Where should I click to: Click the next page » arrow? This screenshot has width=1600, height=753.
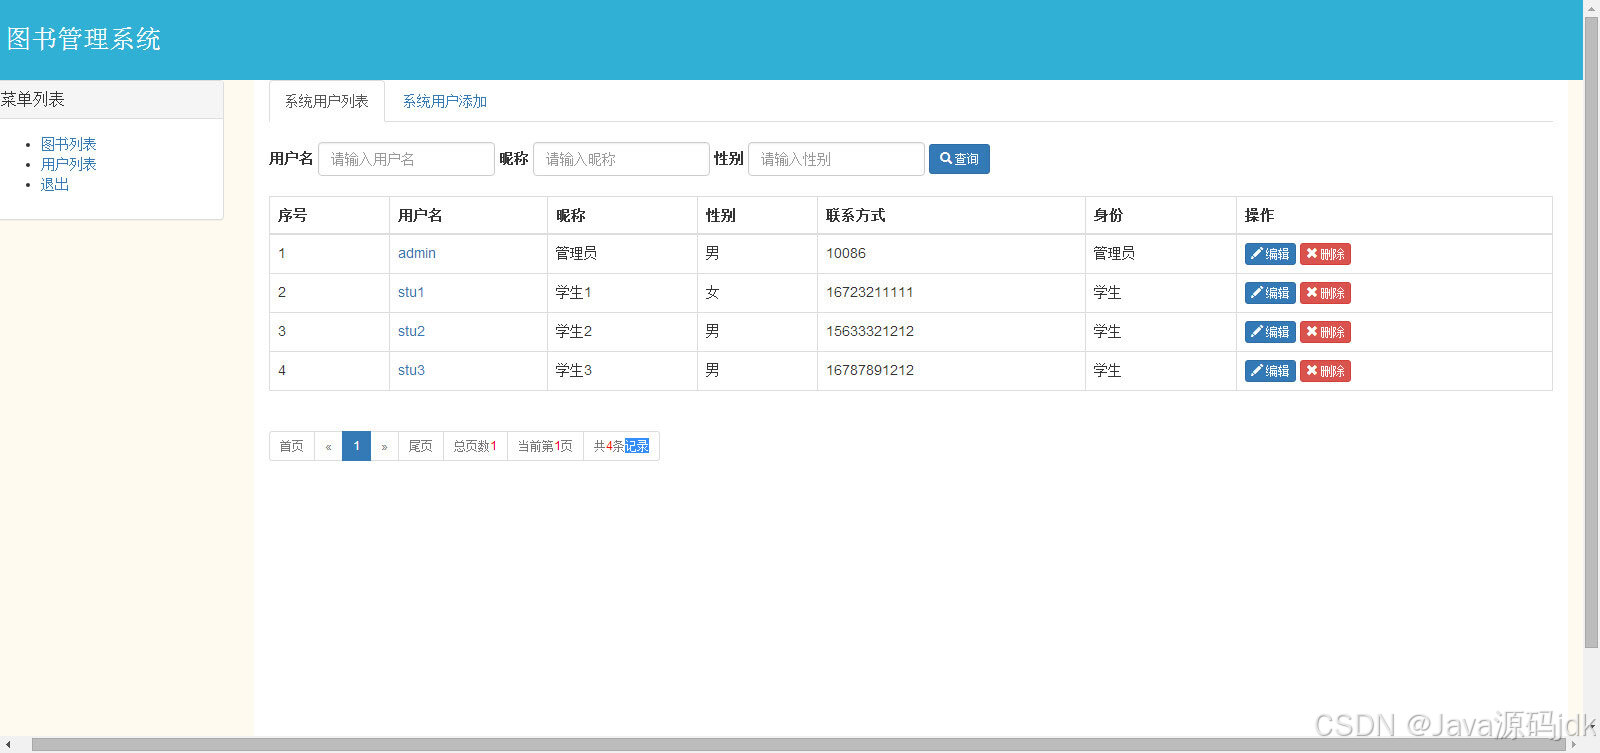[x=384, y=446]
